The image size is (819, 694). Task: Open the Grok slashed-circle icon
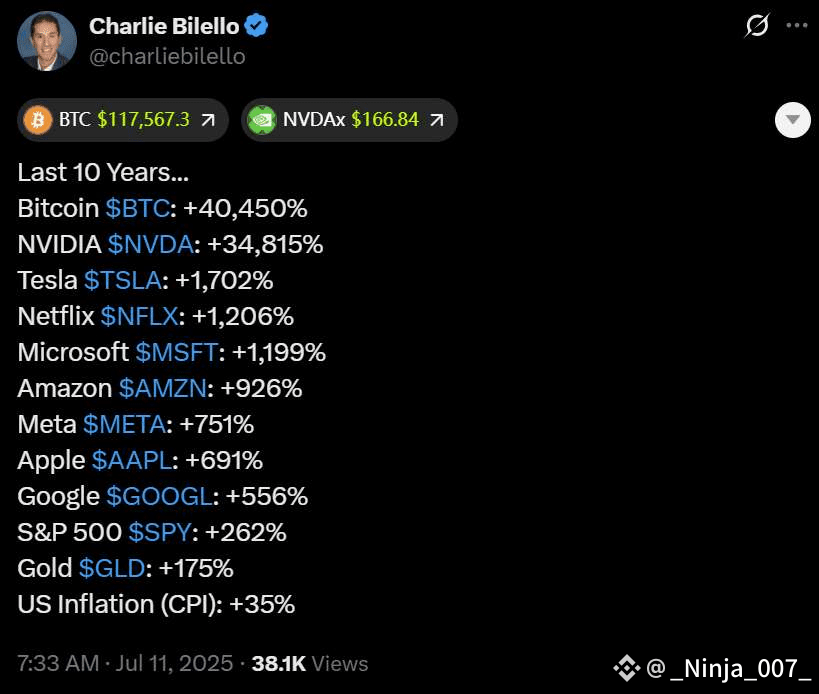point(756,26)
